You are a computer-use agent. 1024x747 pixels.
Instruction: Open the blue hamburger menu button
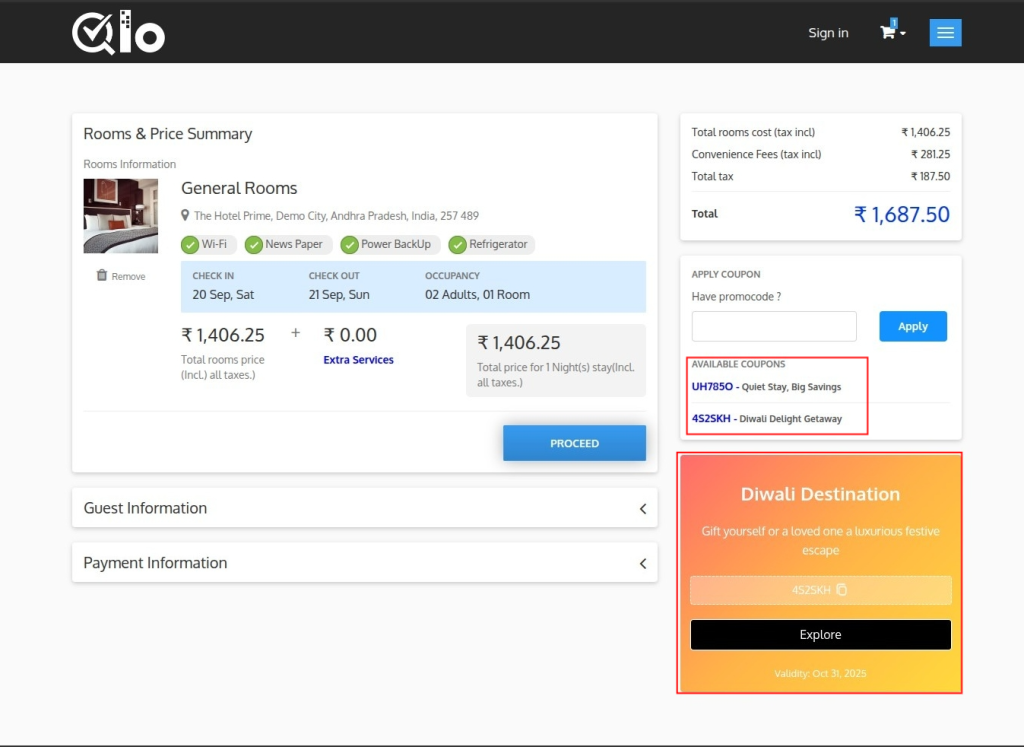click(x=945, y=33)
